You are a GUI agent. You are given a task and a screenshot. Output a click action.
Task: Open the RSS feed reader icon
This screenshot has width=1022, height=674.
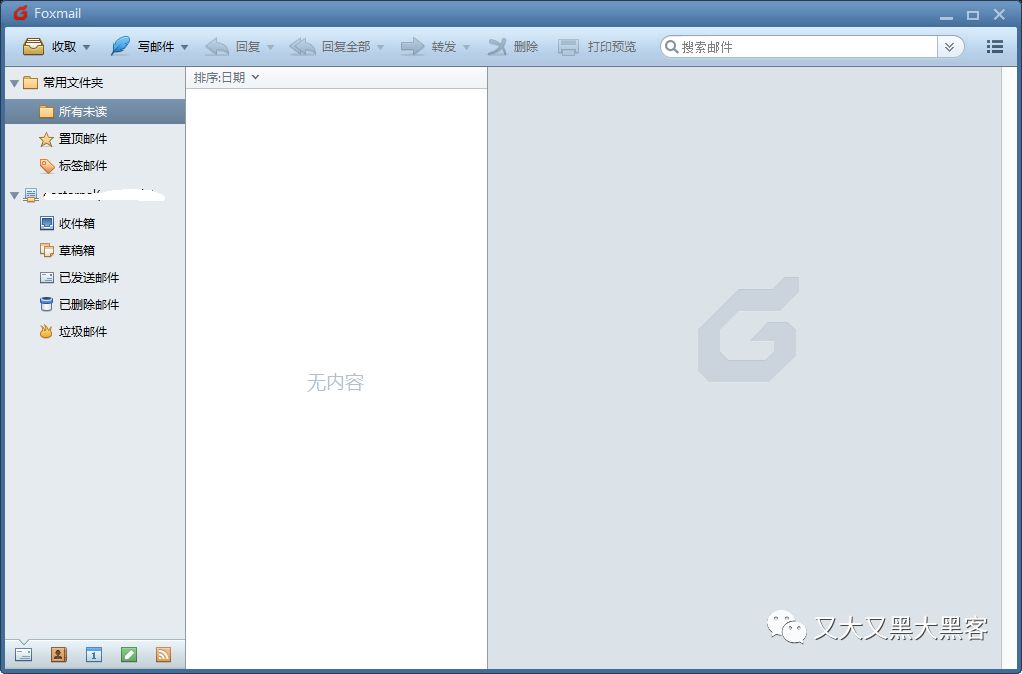click(x=164, y=653)
